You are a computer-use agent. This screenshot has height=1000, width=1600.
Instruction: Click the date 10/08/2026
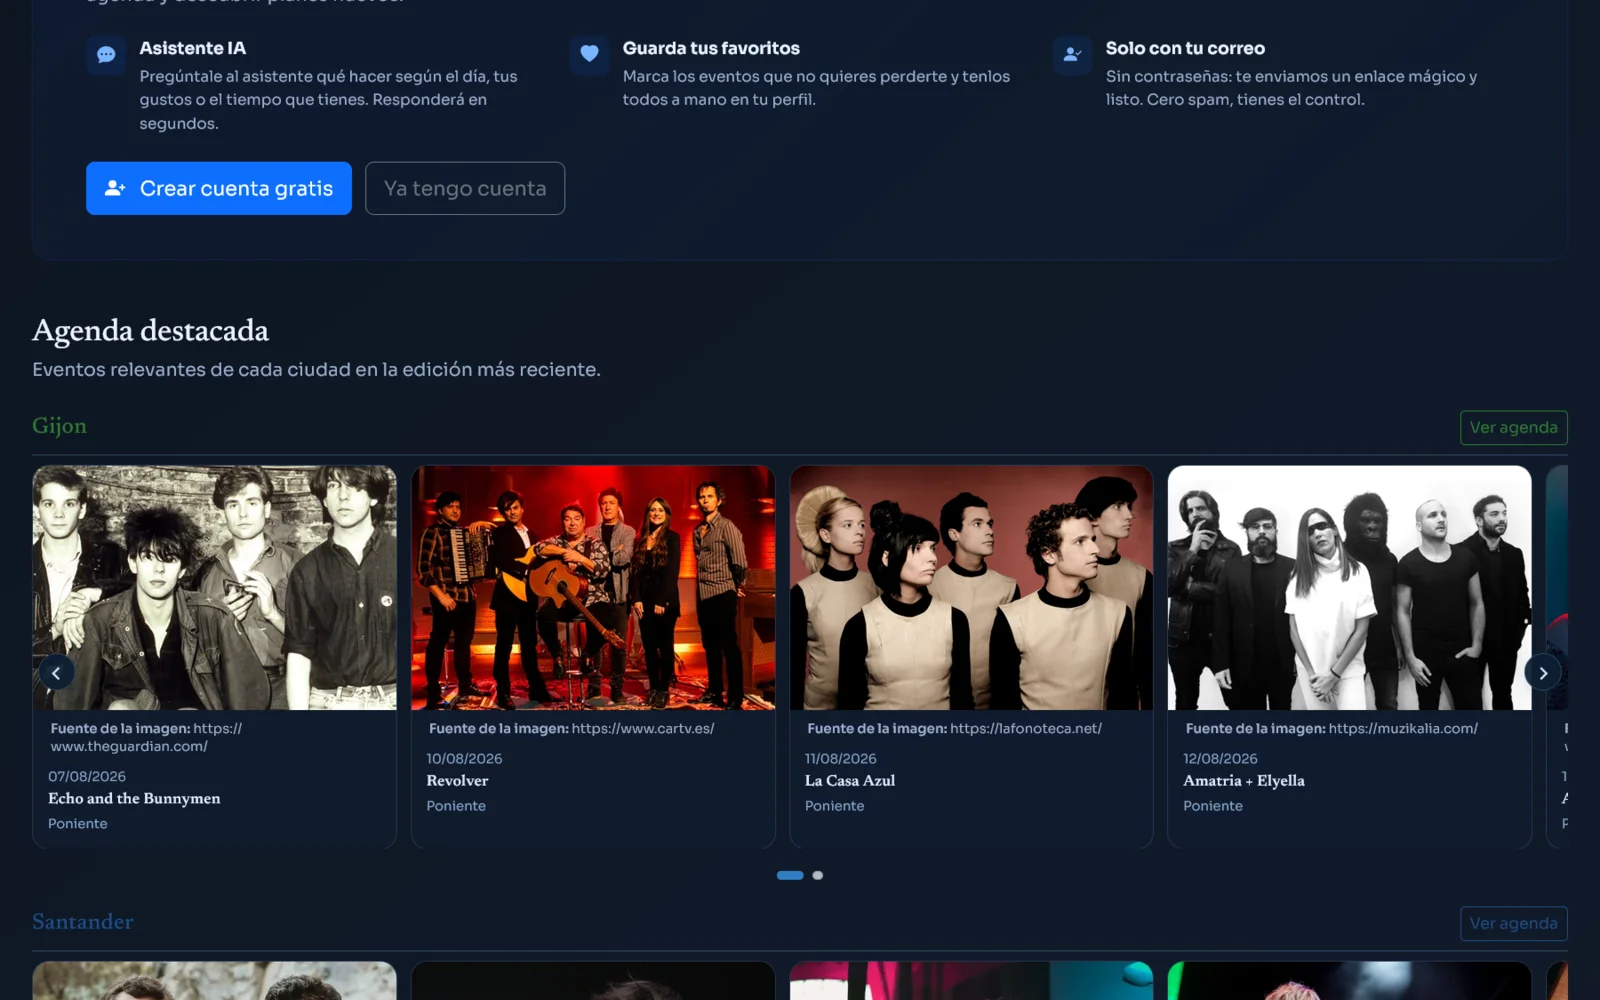(x=464, y=758)
